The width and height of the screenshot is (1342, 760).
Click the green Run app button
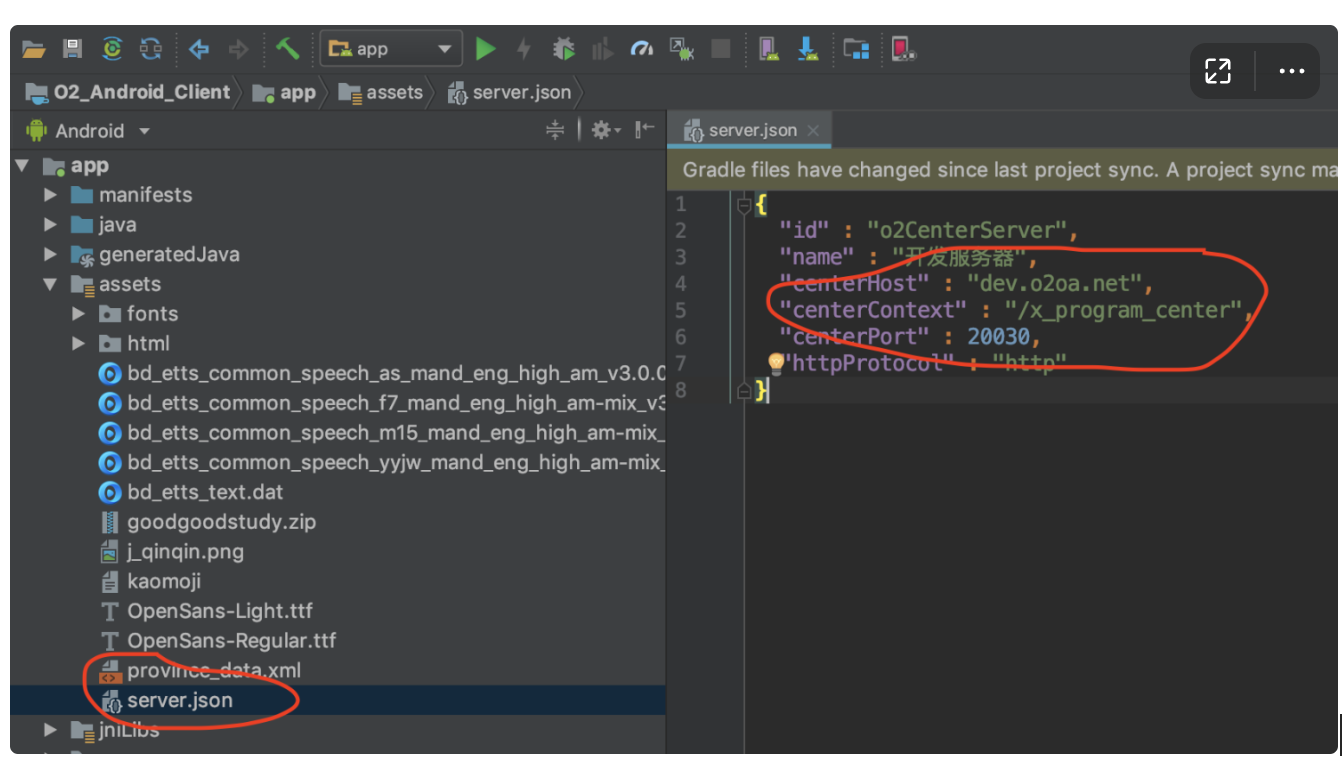tap(486, 48)
